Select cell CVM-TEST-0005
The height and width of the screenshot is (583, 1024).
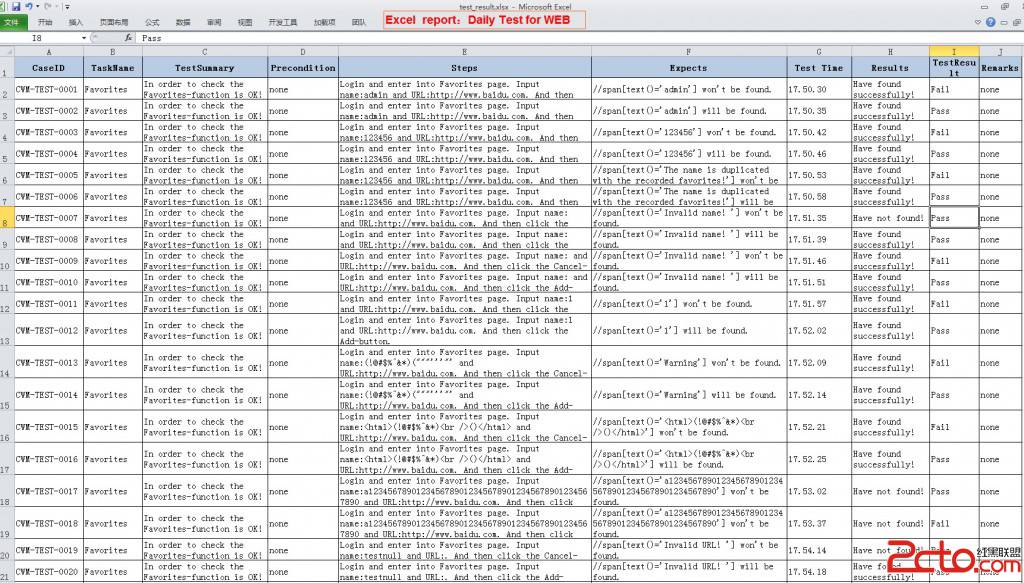pos(48,175)
